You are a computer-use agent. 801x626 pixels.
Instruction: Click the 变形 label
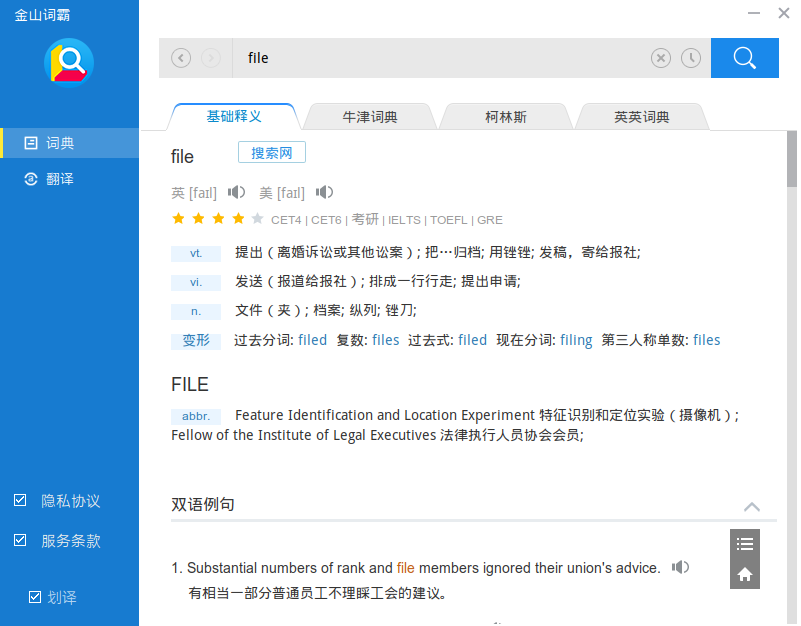[196, 340]
